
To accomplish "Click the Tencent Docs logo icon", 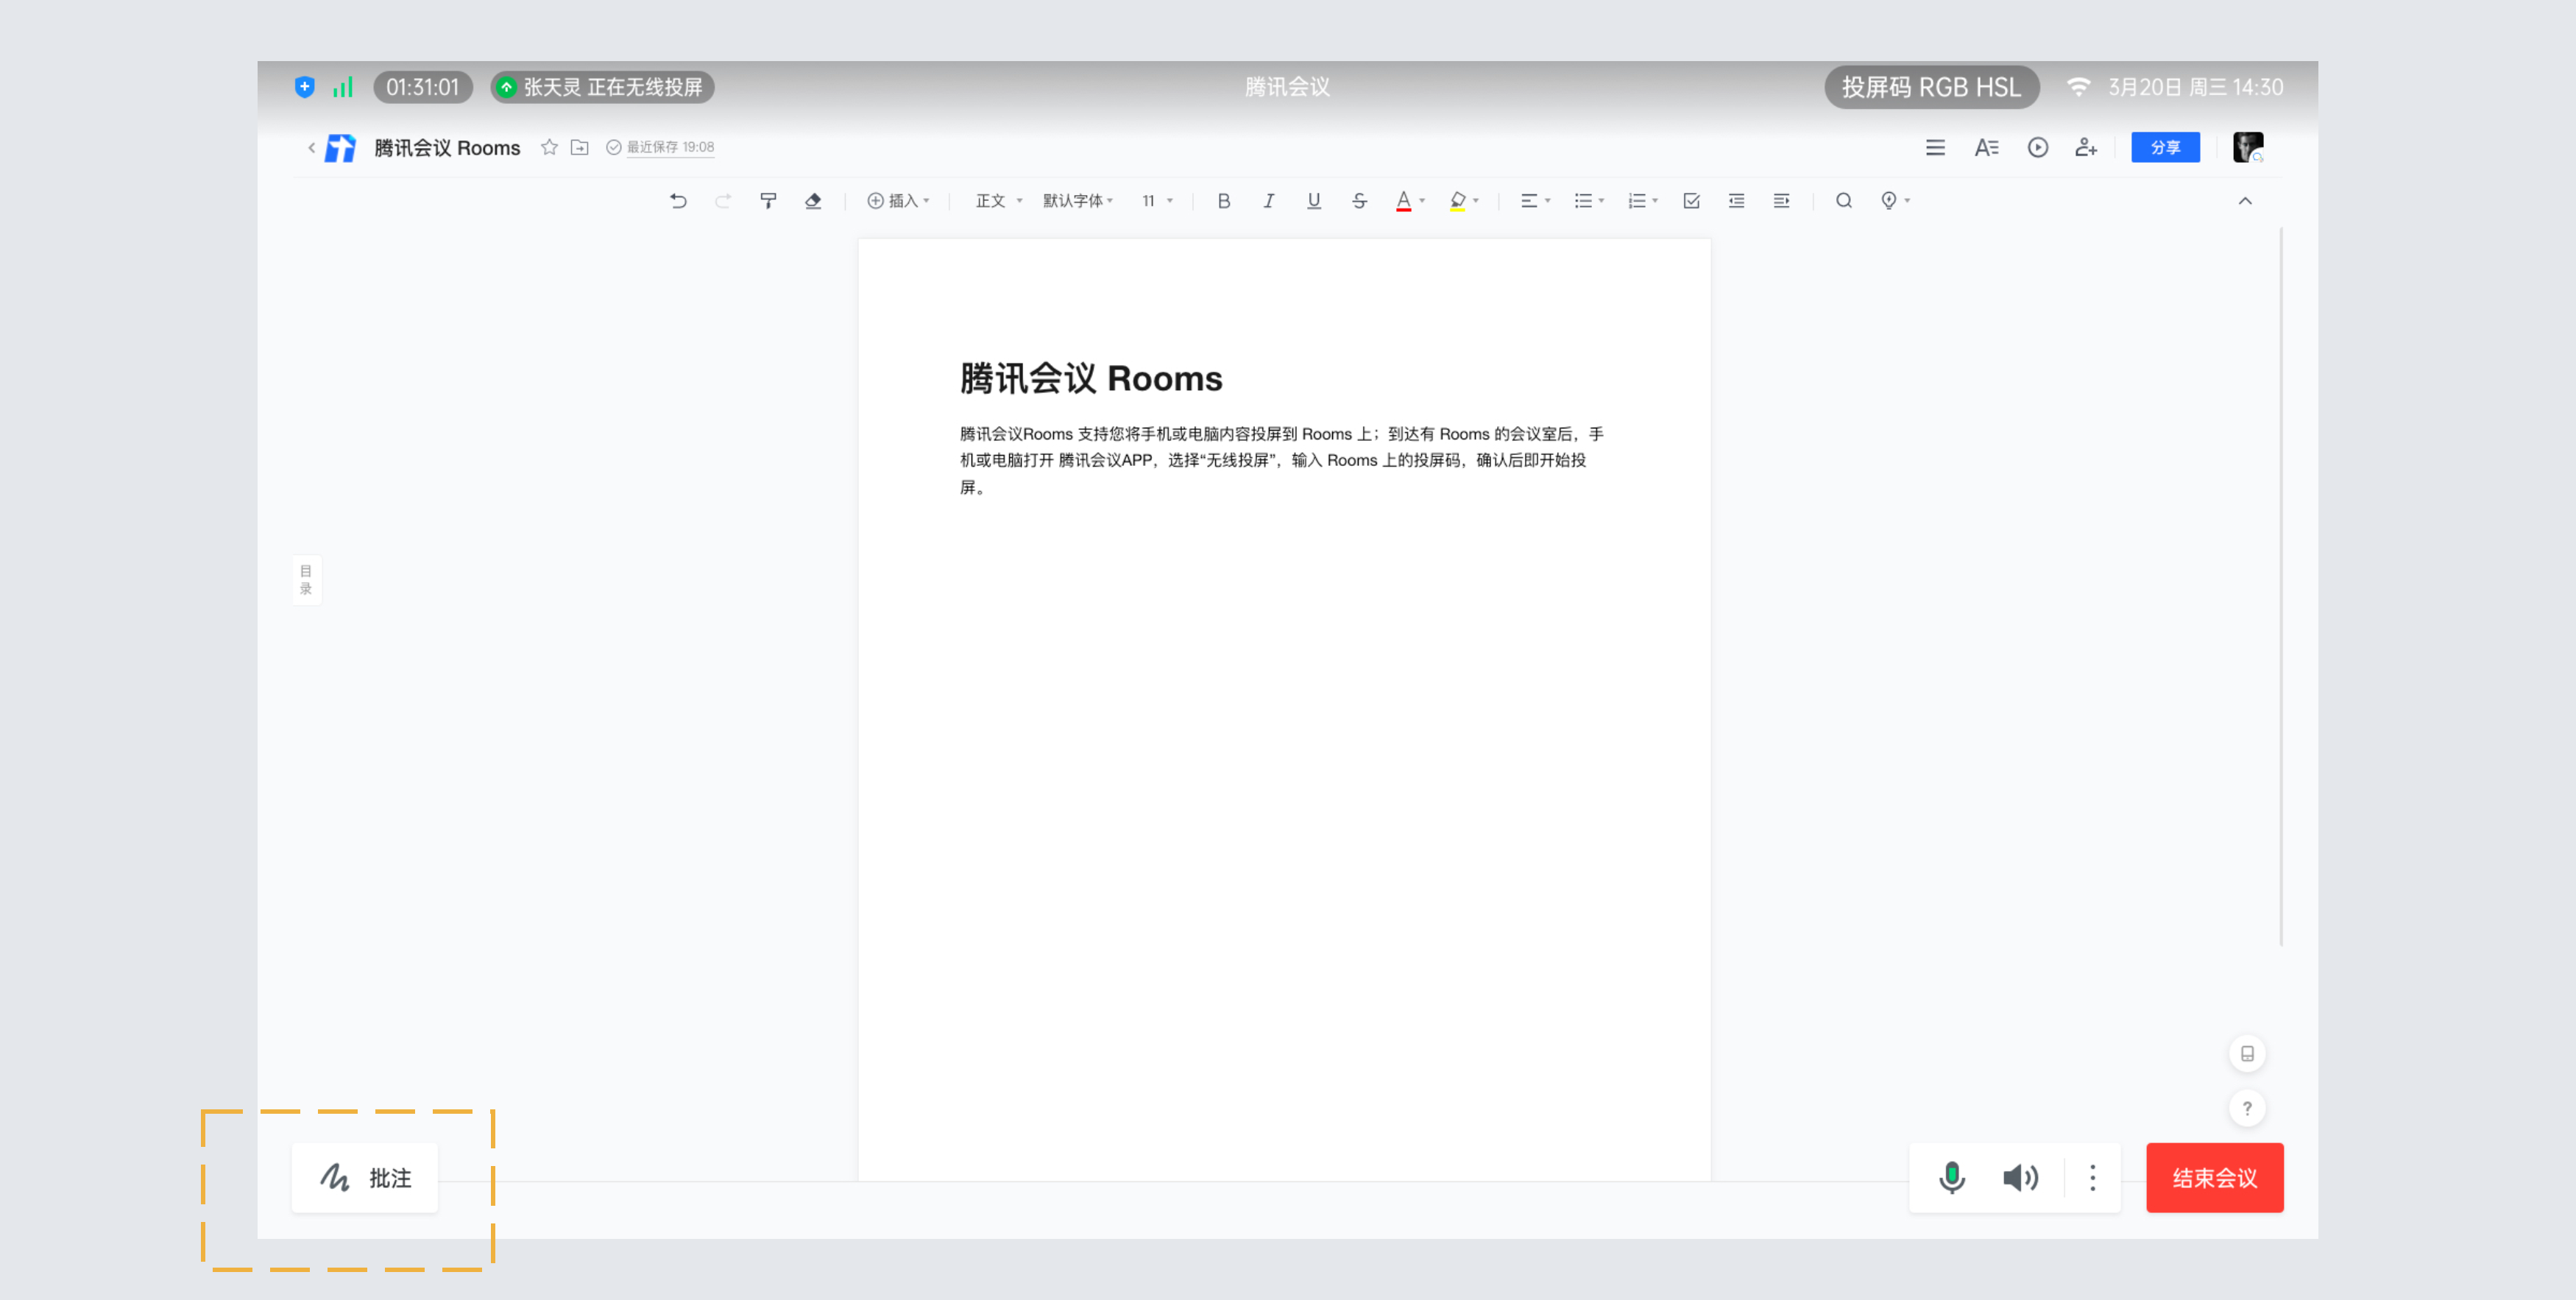I will [341, 148].
